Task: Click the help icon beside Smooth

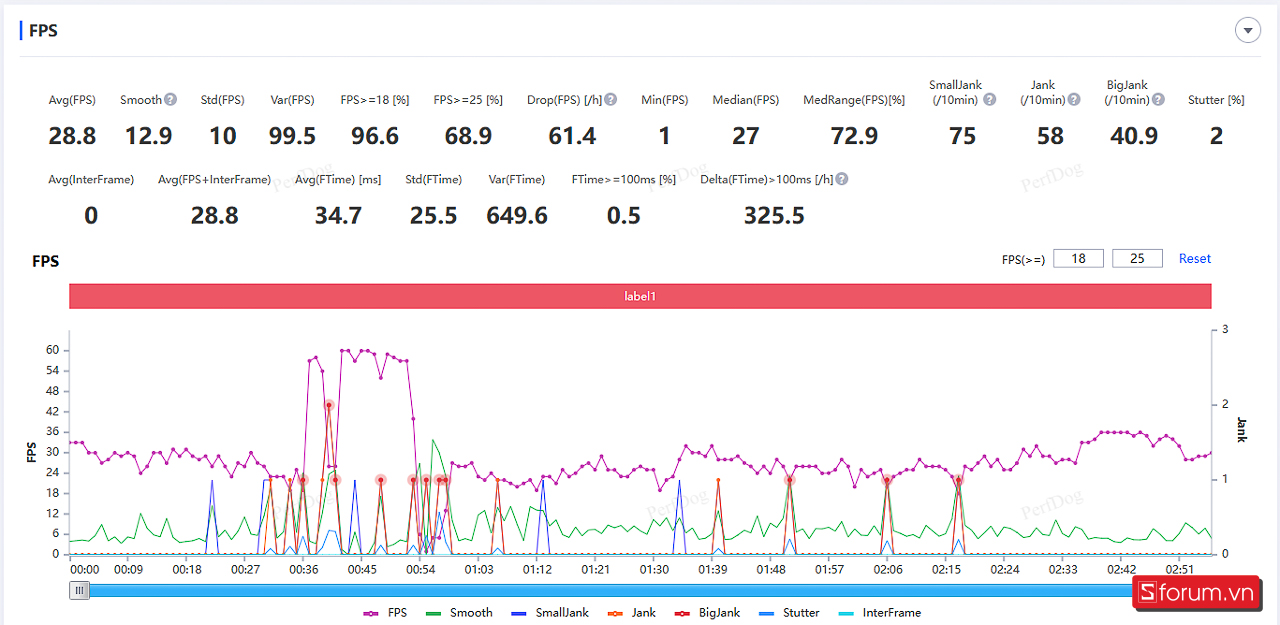Action: pyautogui.click(x=171, y=100)
